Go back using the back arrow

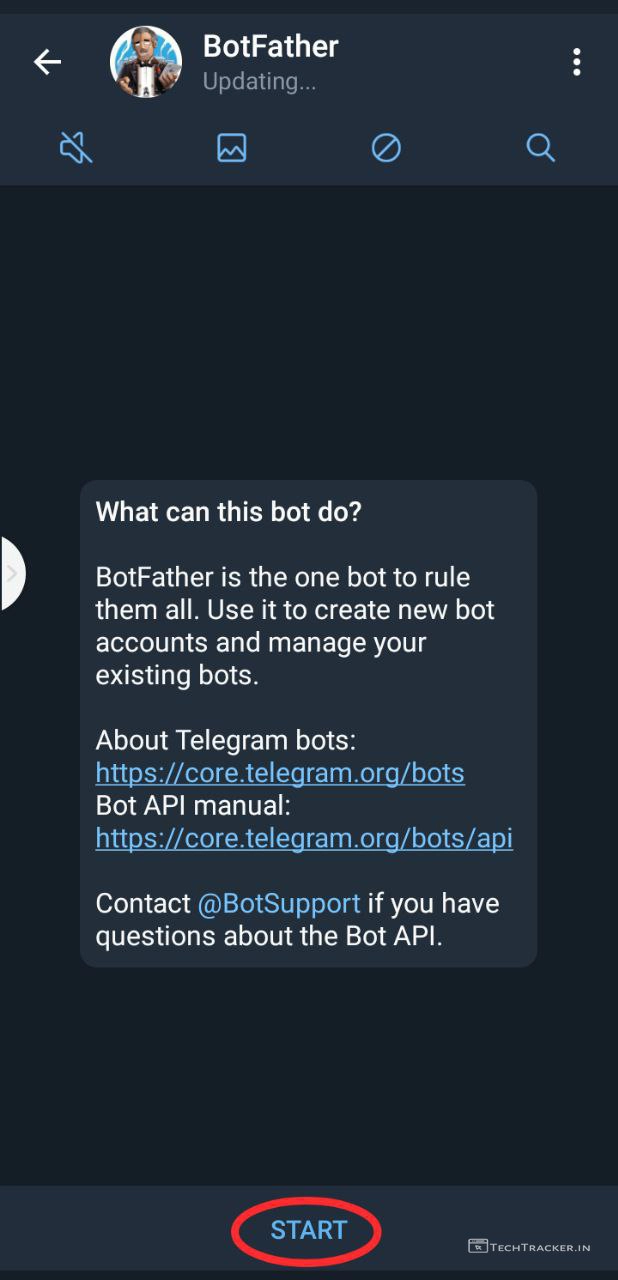[47, 62]
